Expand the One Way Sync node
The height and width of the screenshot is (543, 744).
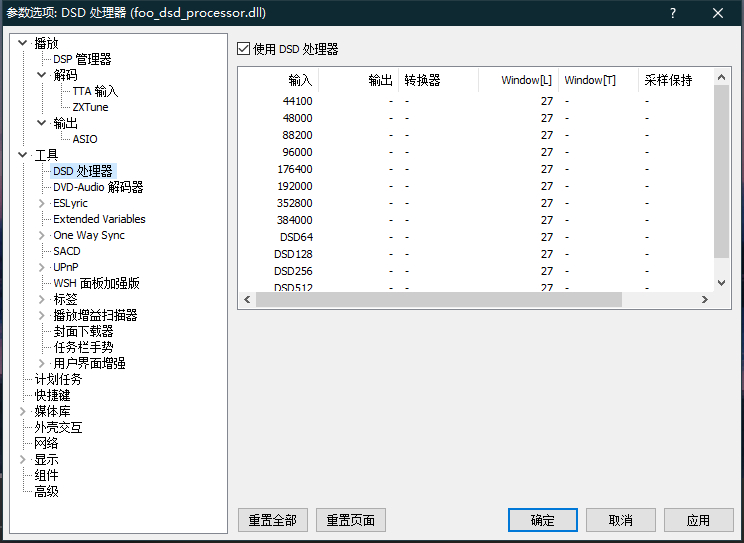point(42,235)
